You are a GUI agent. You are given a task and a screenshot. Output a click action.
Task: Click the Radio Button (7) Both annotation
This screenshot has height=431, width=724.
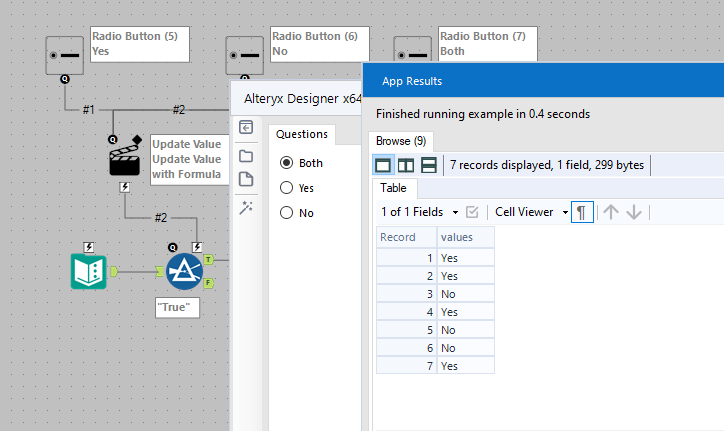click(488, 44)
